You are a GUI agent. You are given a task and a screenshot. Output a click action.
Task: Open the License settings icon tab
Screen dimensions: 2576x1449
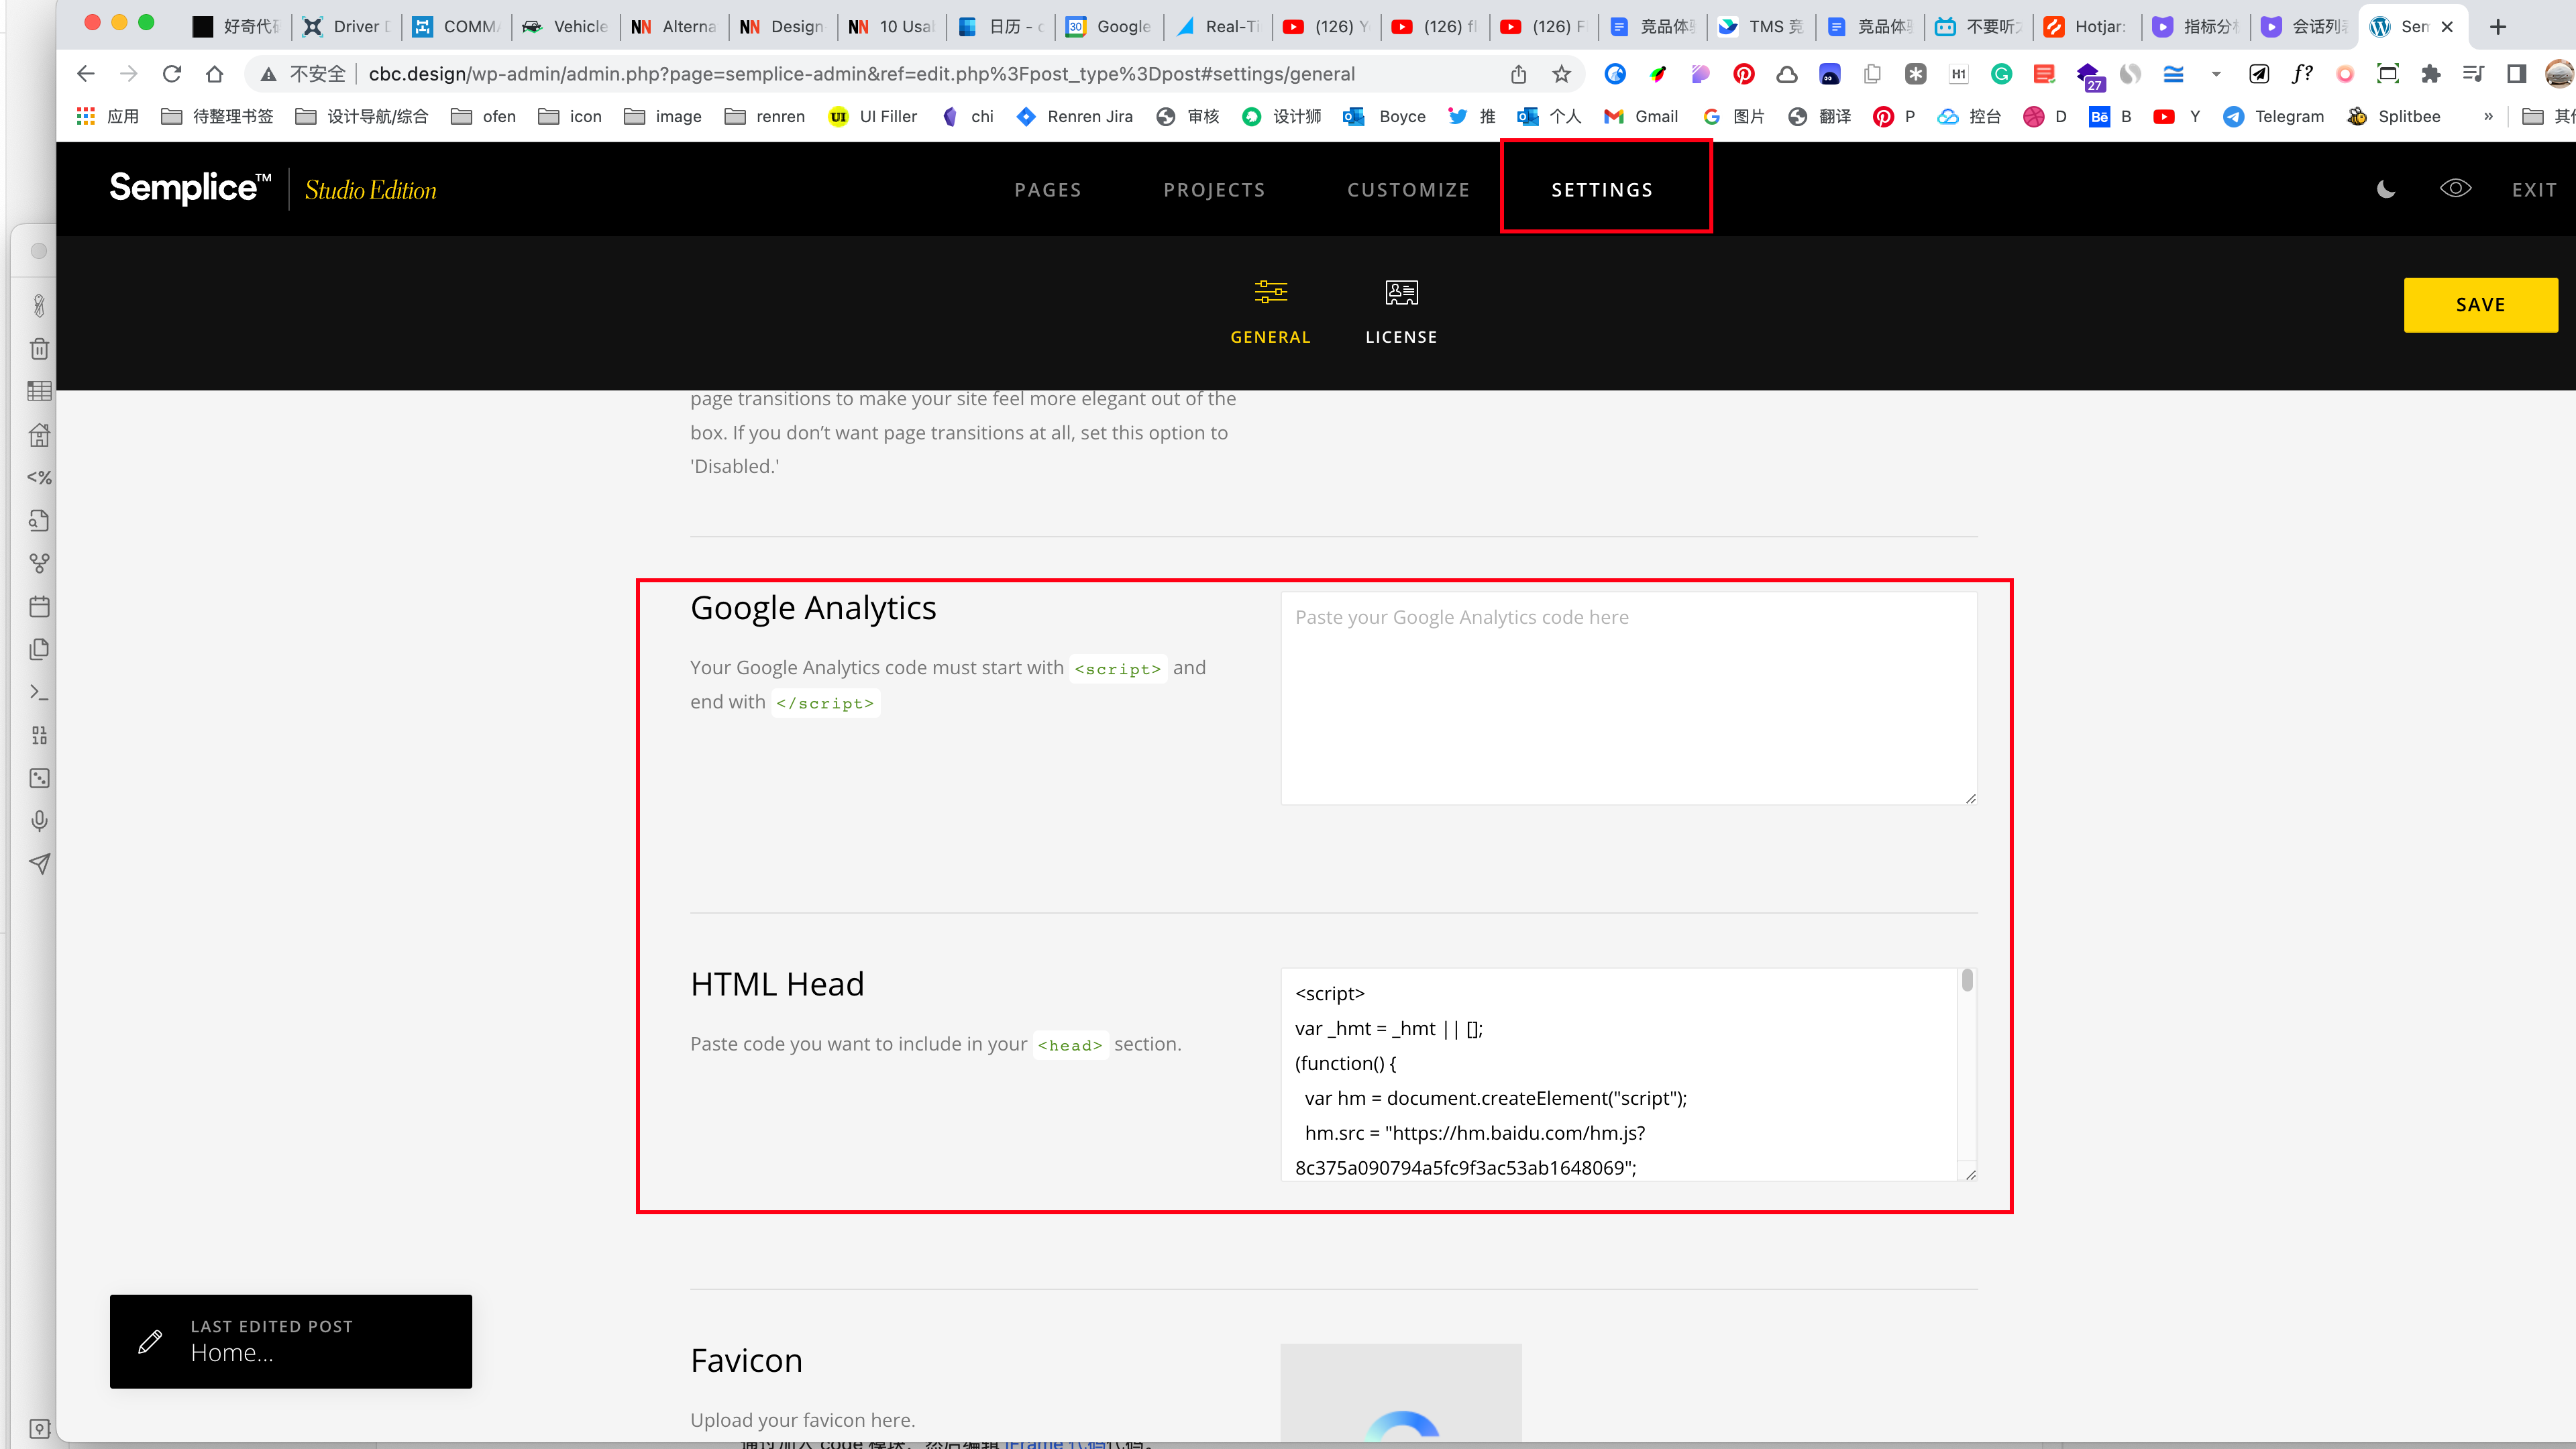point(1401,312)
